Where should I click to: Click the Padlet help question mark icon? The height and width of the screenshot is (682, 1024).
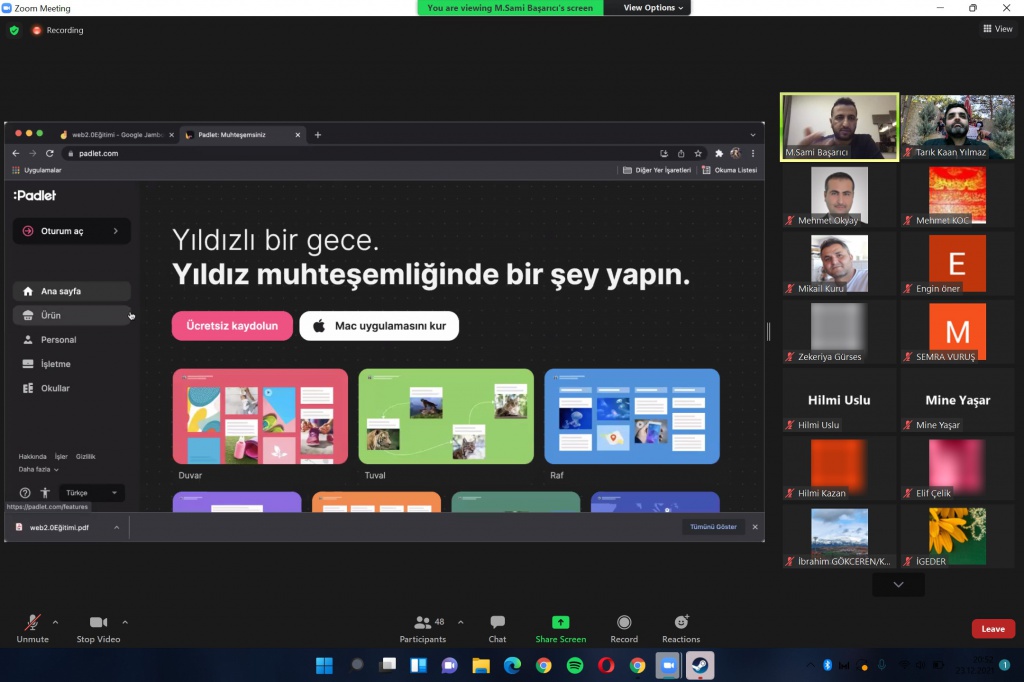point(25,493)
